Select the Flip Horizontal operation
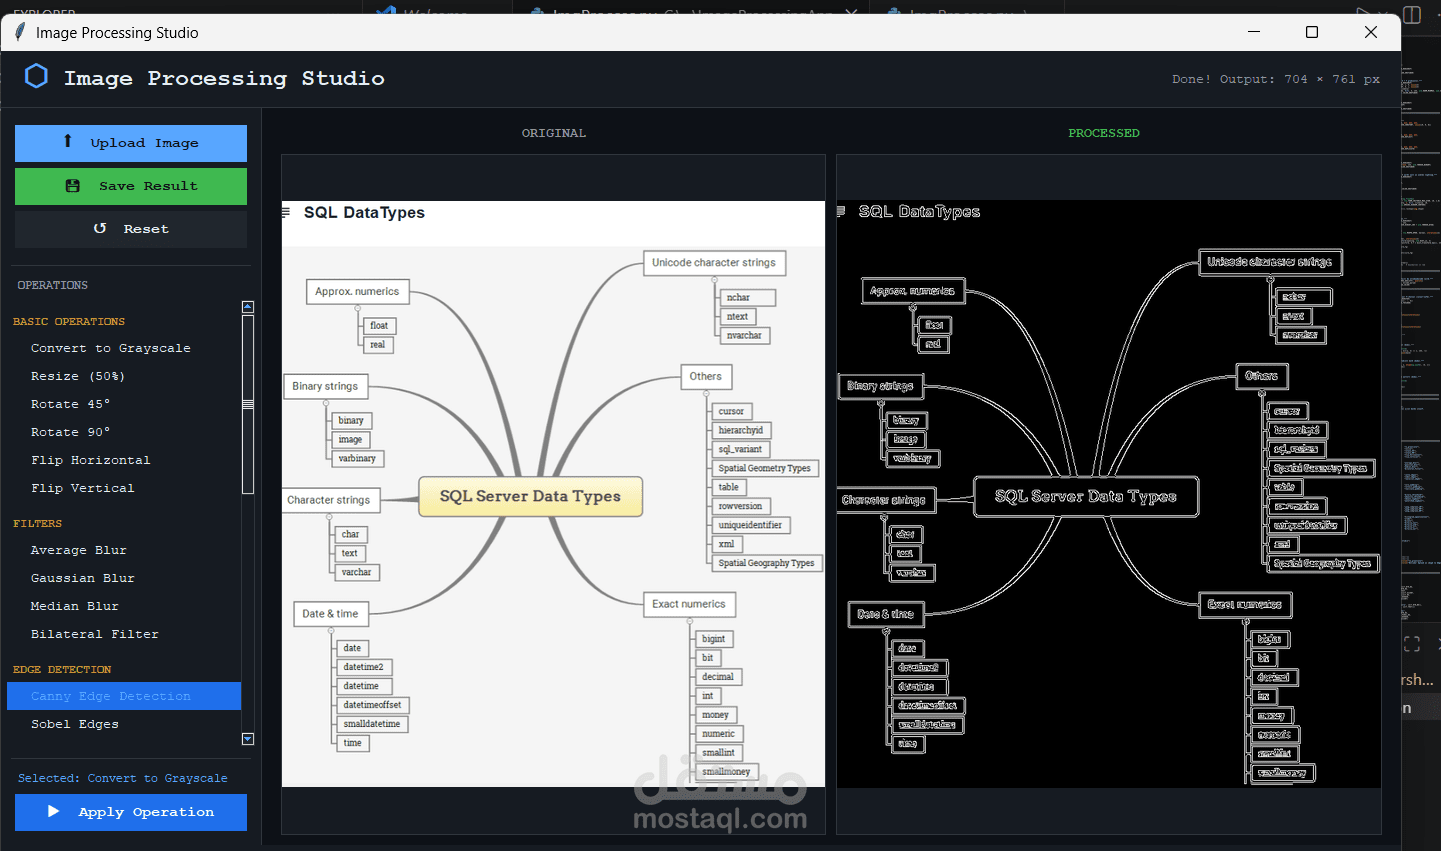Screen dimensions: 1441x851 click(x=124, y=460)
